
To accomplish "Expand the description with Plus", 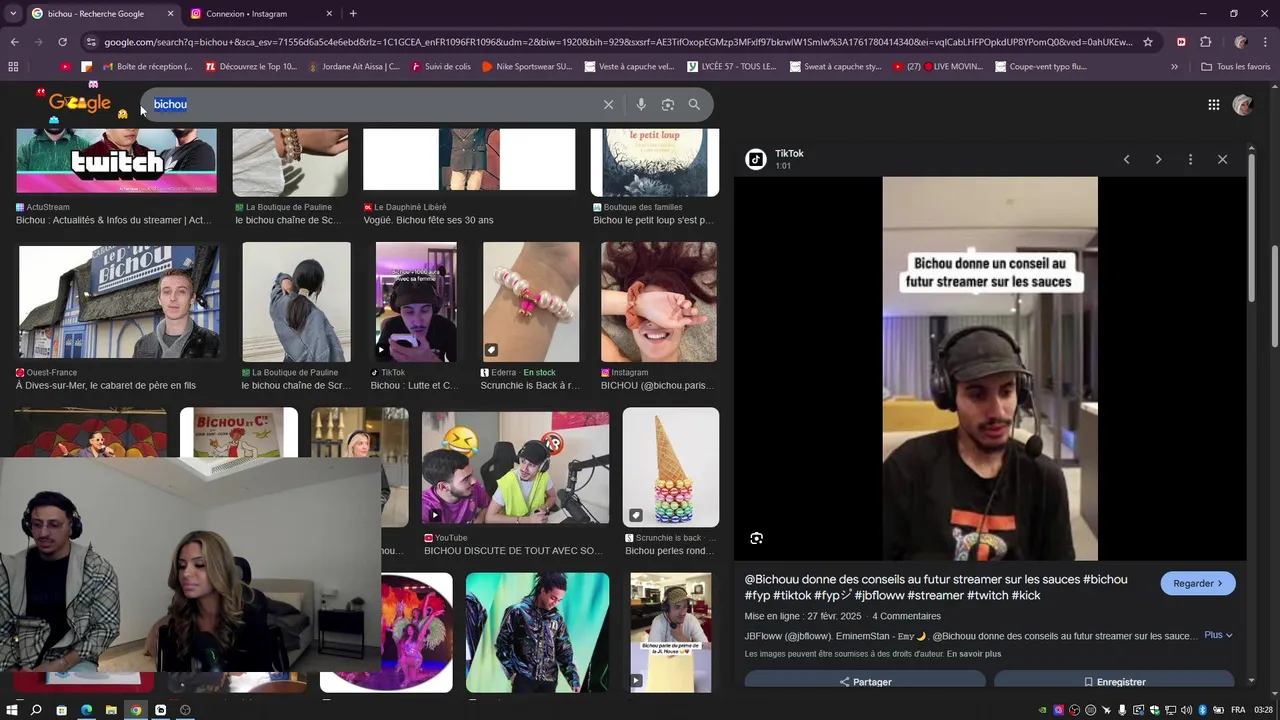I will [1218, 635].
